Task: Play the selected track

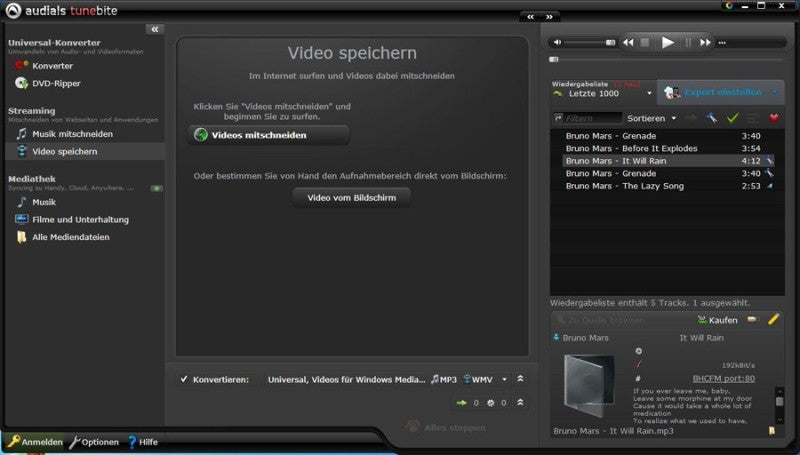Action: tap(667, 42)
